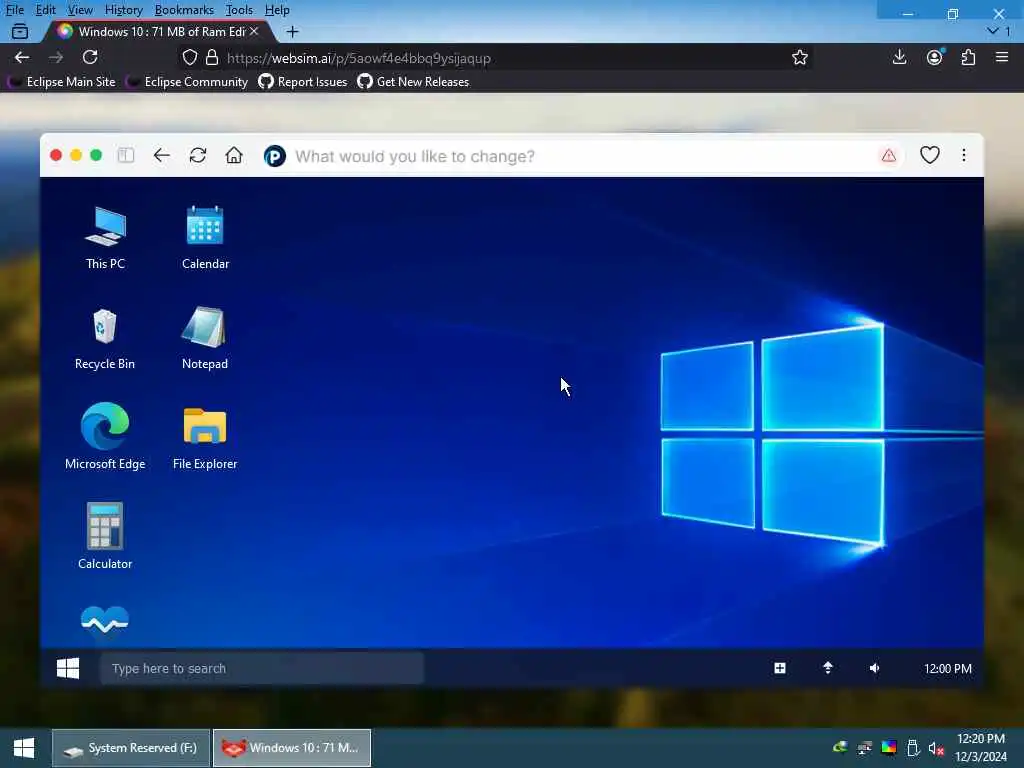Open the Recycle Bin icon
1024x768 pixels.
[x=104, y=338]
